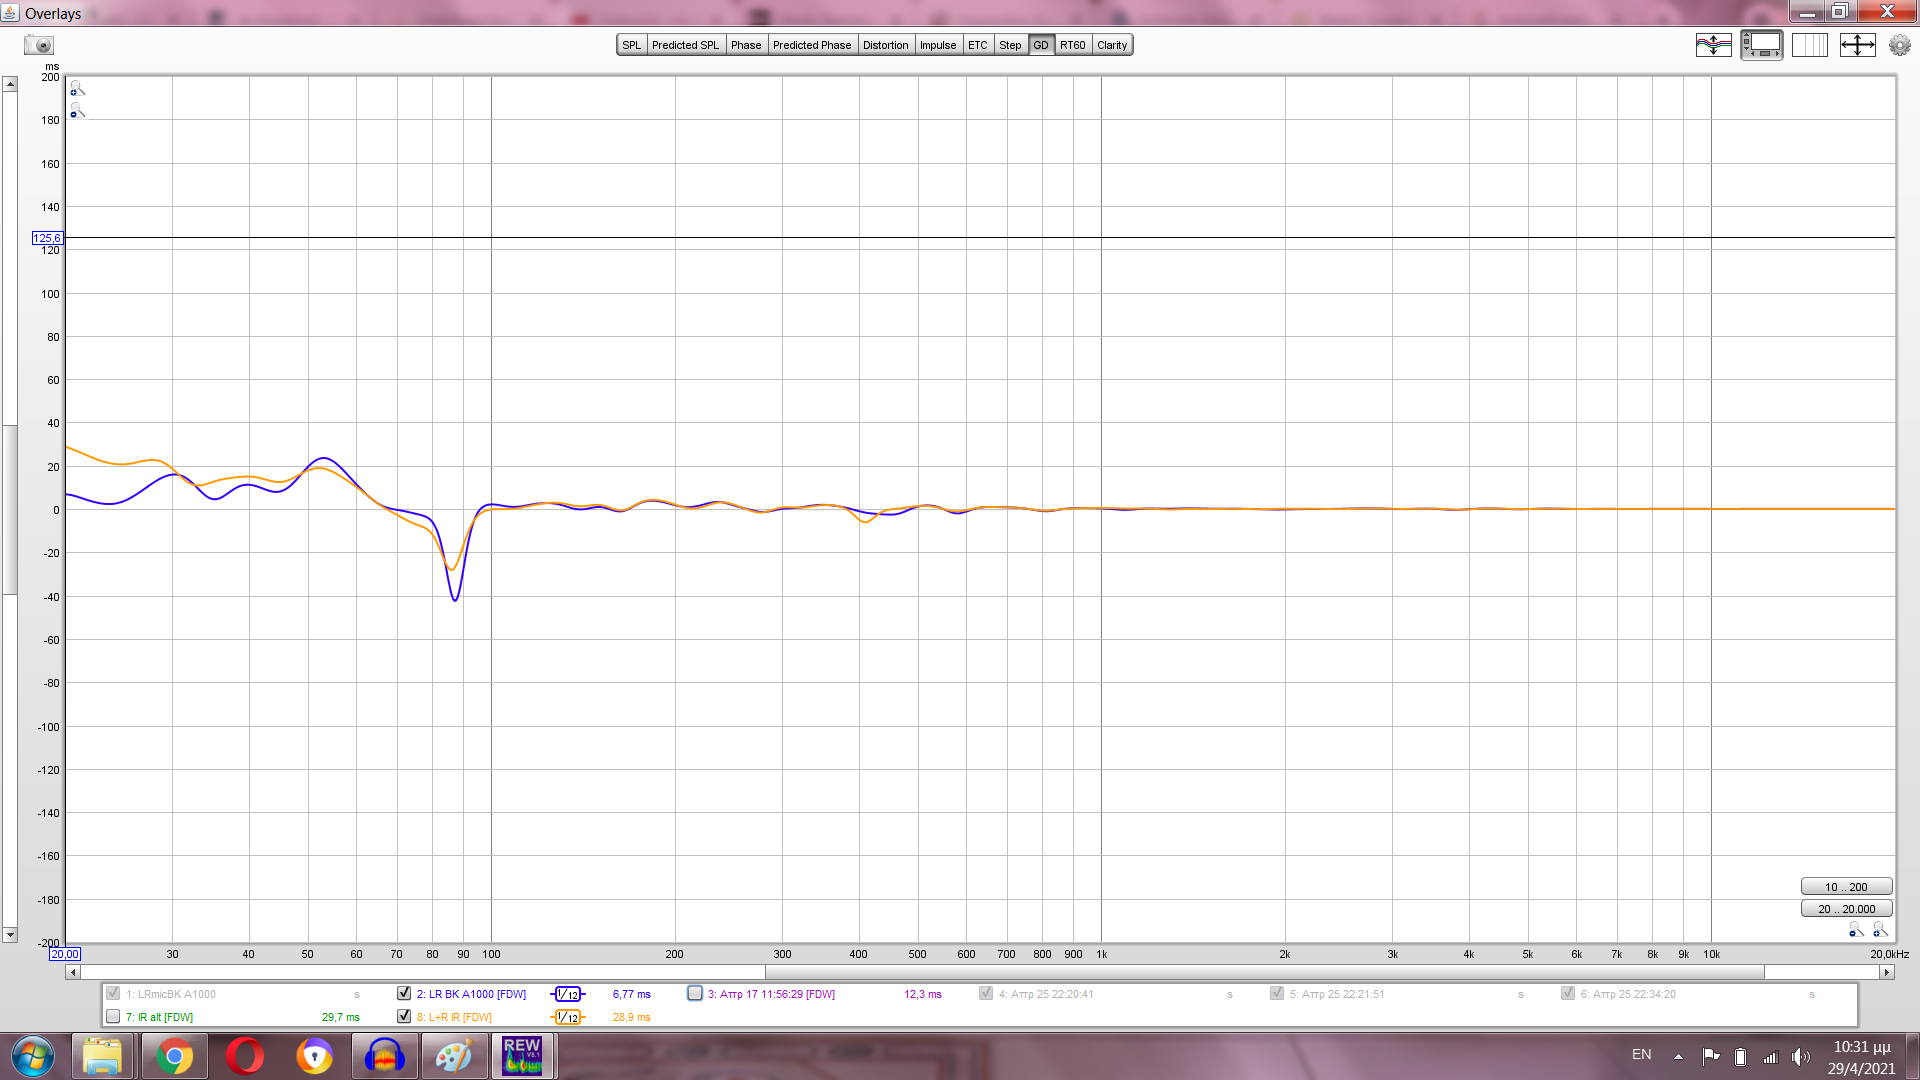Open the graph controls gear icon
The image size is (1920, 1080).
coord(1899,45)
